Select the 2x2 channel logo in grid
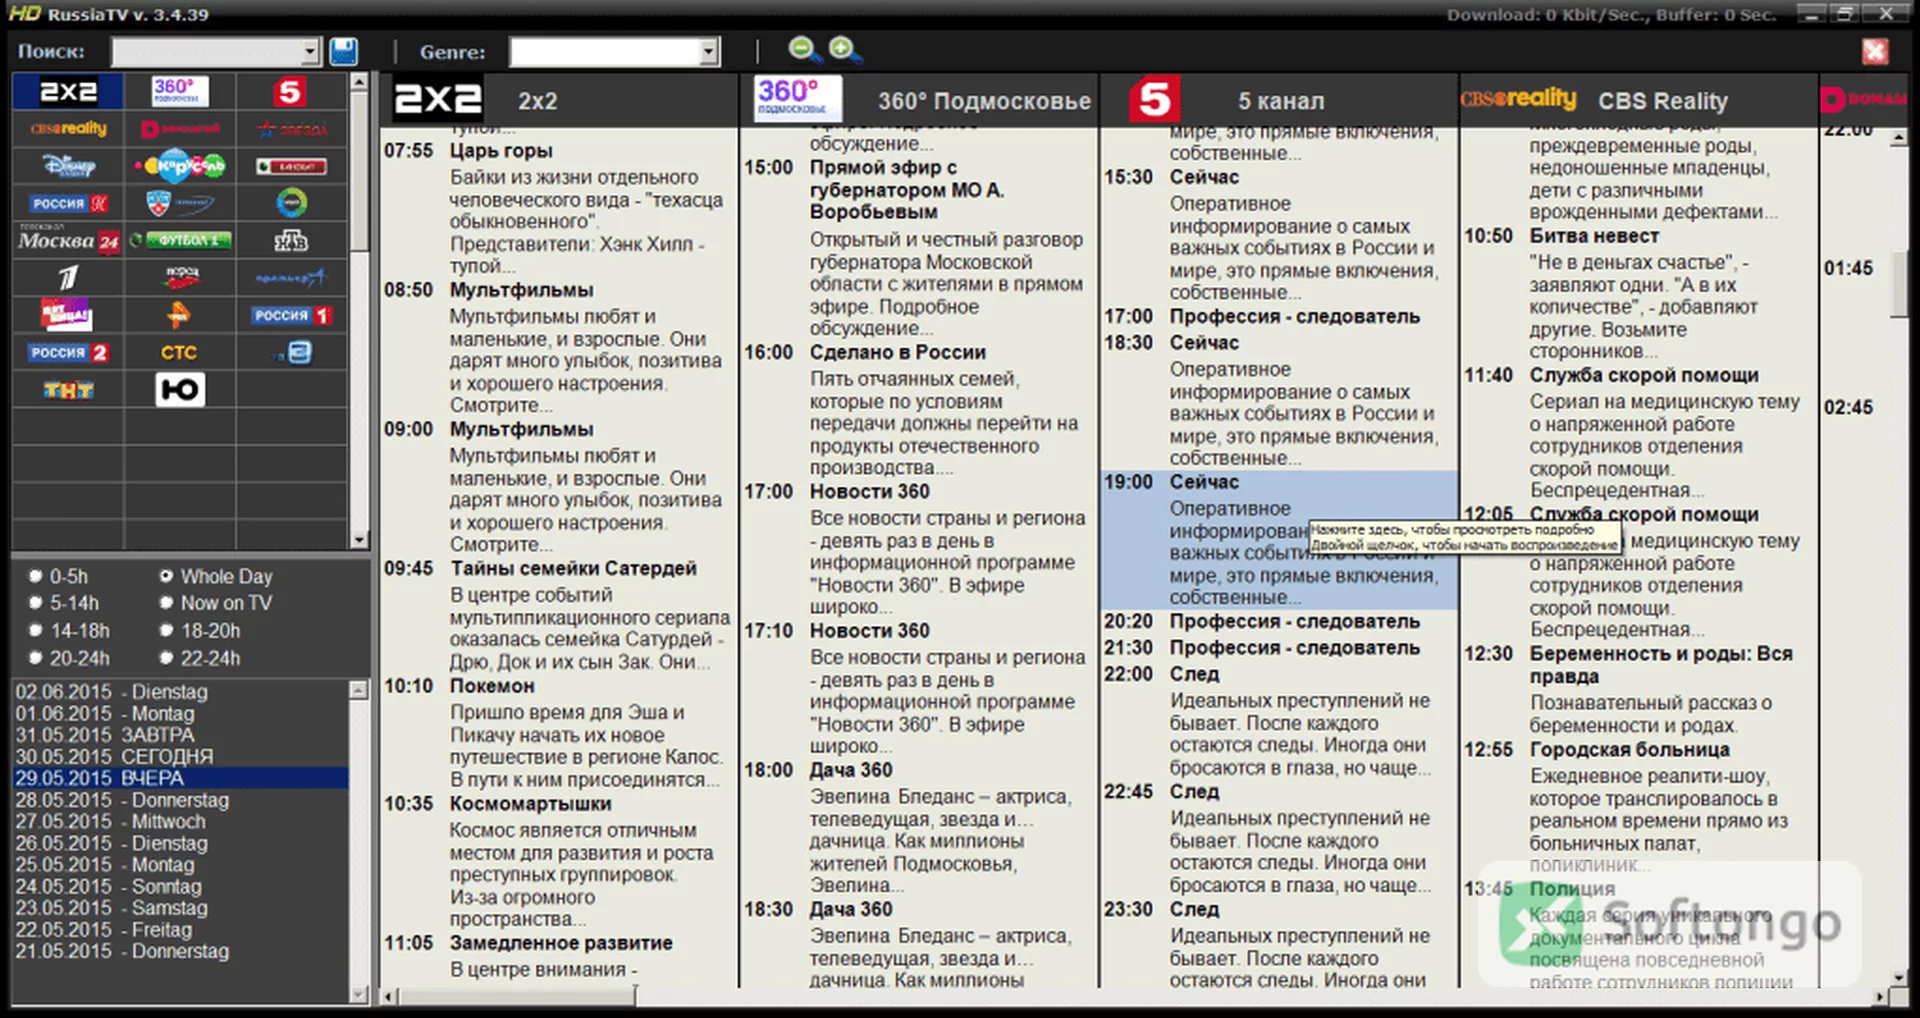Screen dimensions: 1920x1018 68,92
